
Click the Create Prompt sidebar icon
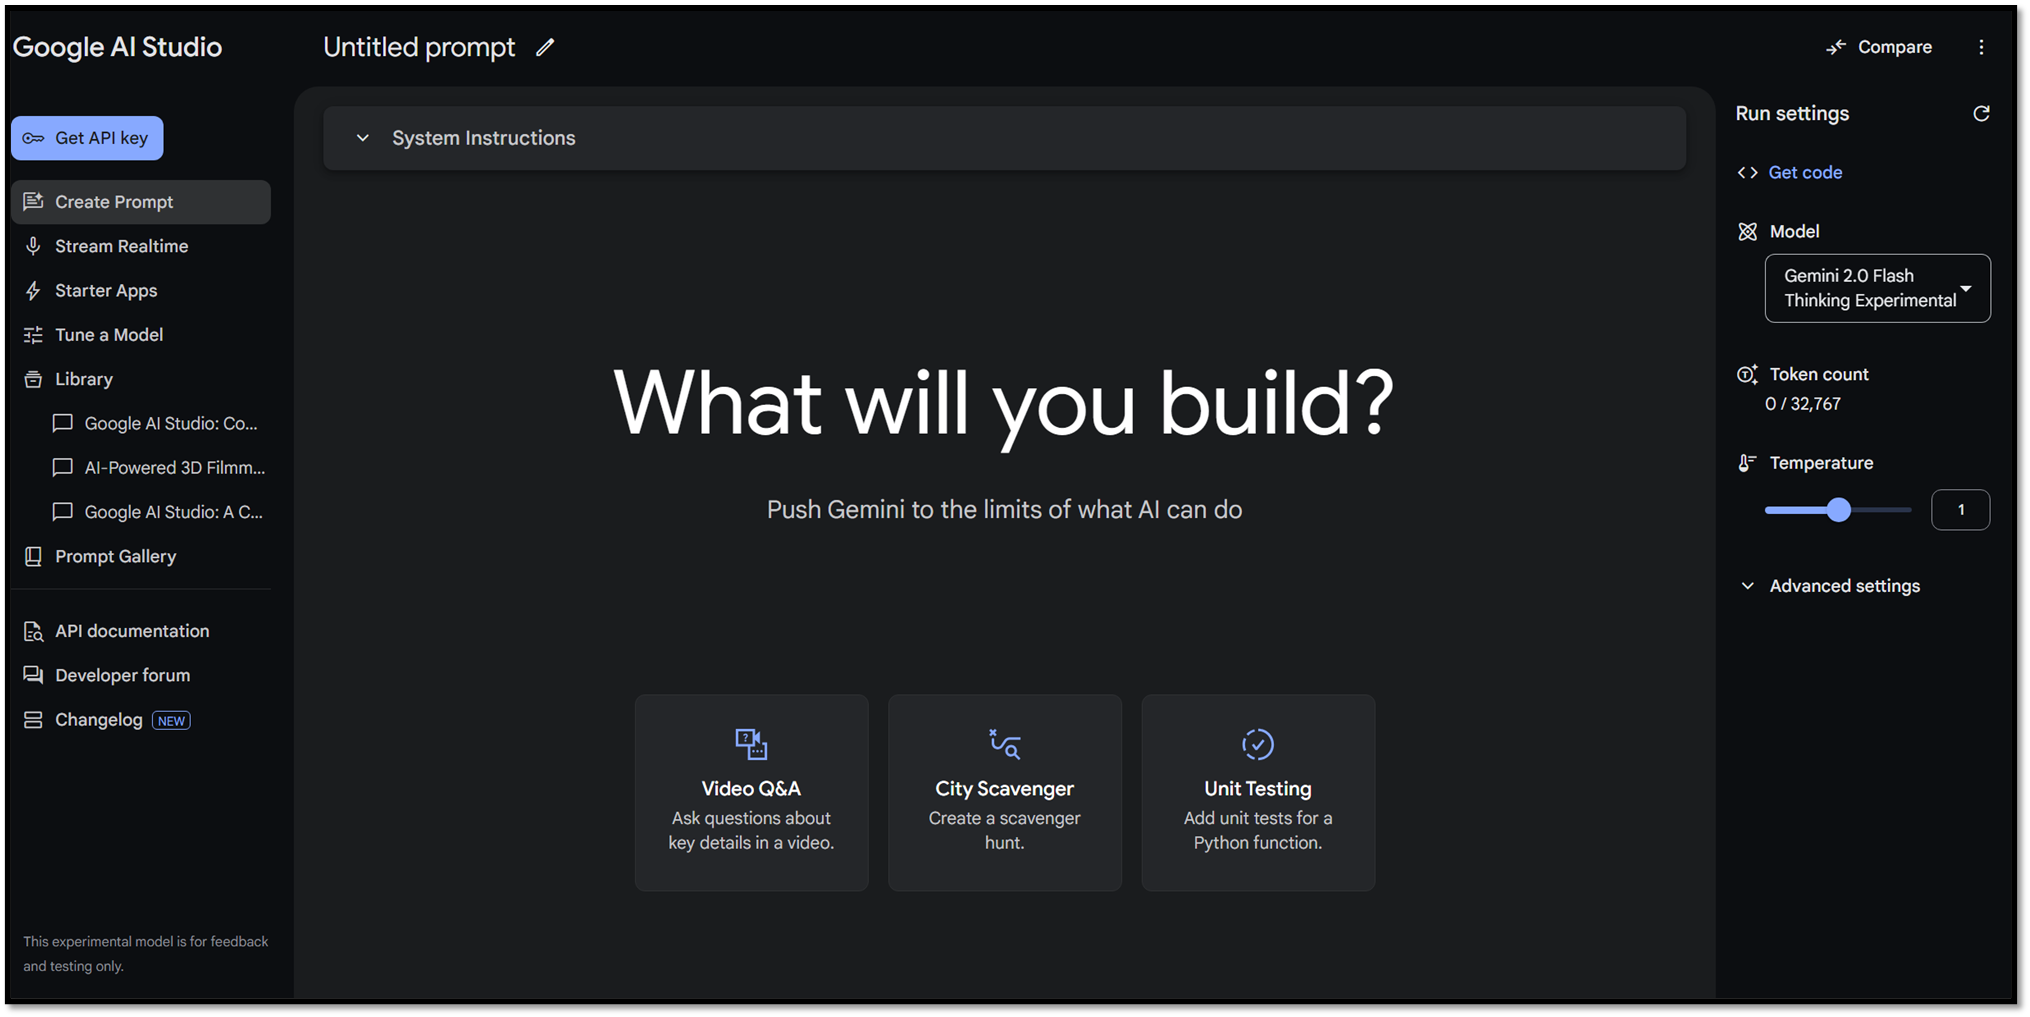click(x=33, y=201)
